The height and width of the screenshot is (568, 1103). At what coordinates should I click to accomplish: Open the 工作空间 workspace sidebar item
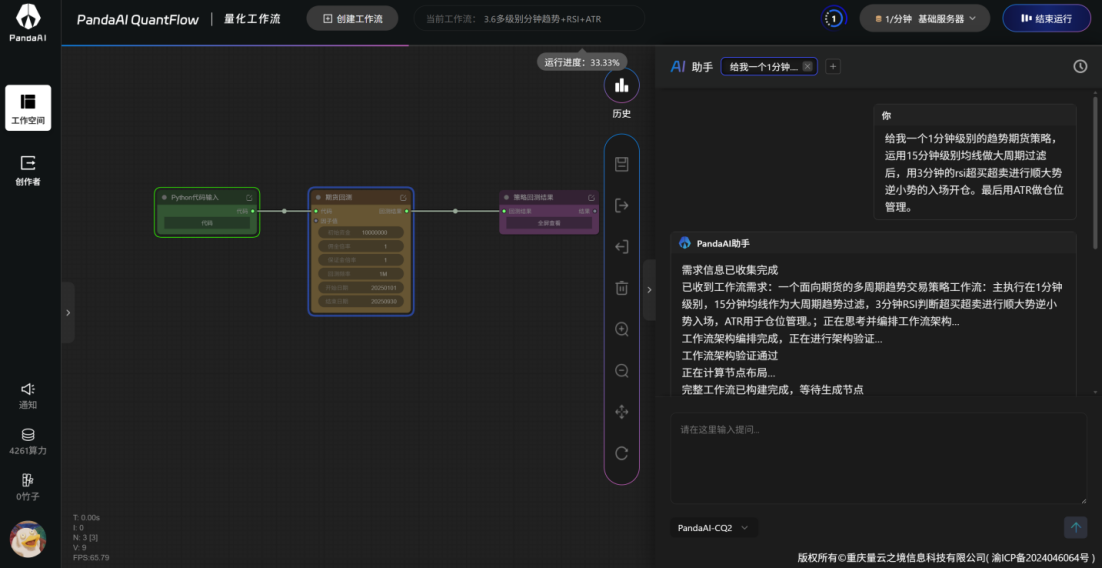(x=28, y=108)
